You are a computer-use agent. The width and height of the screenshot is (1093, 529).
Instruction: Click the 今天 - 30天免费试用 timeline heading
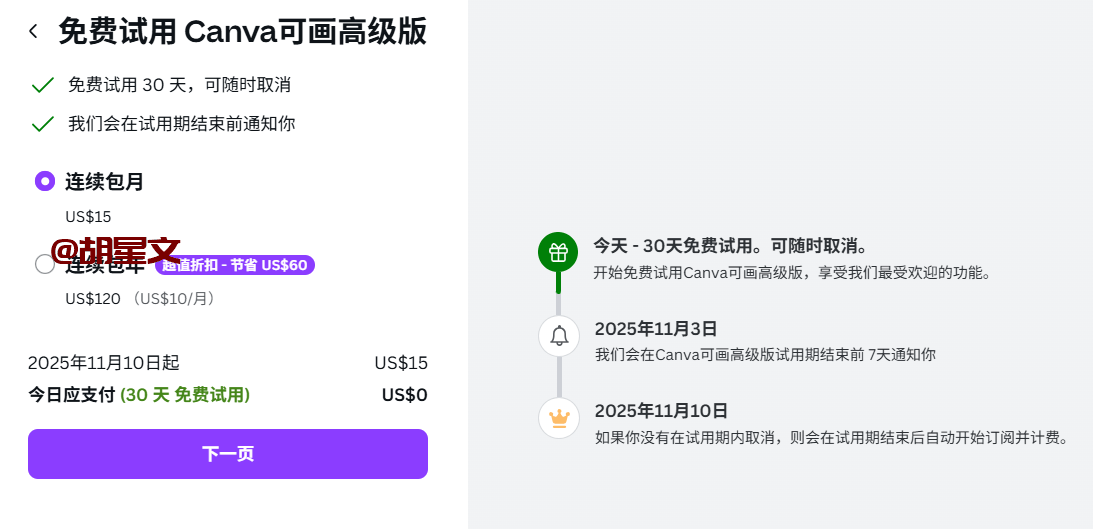[x=731, y=246]
